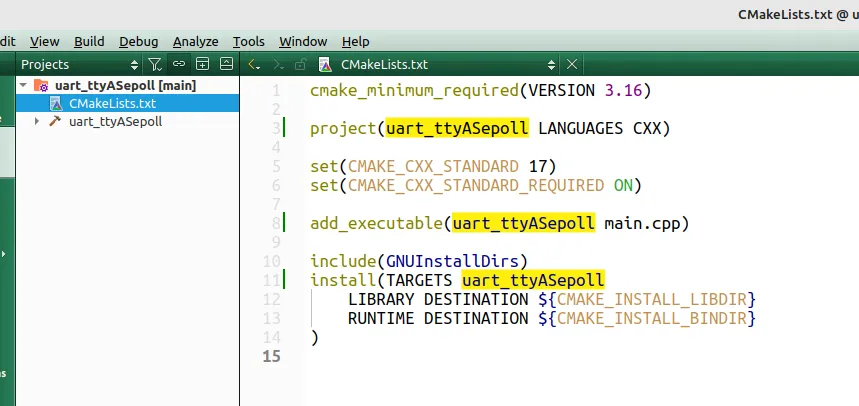Select uart_ttyASepoll hammer target item

pos(116,122)
